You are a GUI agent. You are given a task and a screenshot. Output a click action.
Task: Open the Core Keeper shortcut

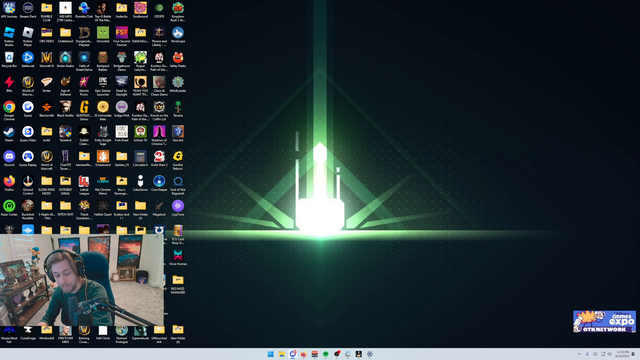pyautogui.click(x=159, y=183)
